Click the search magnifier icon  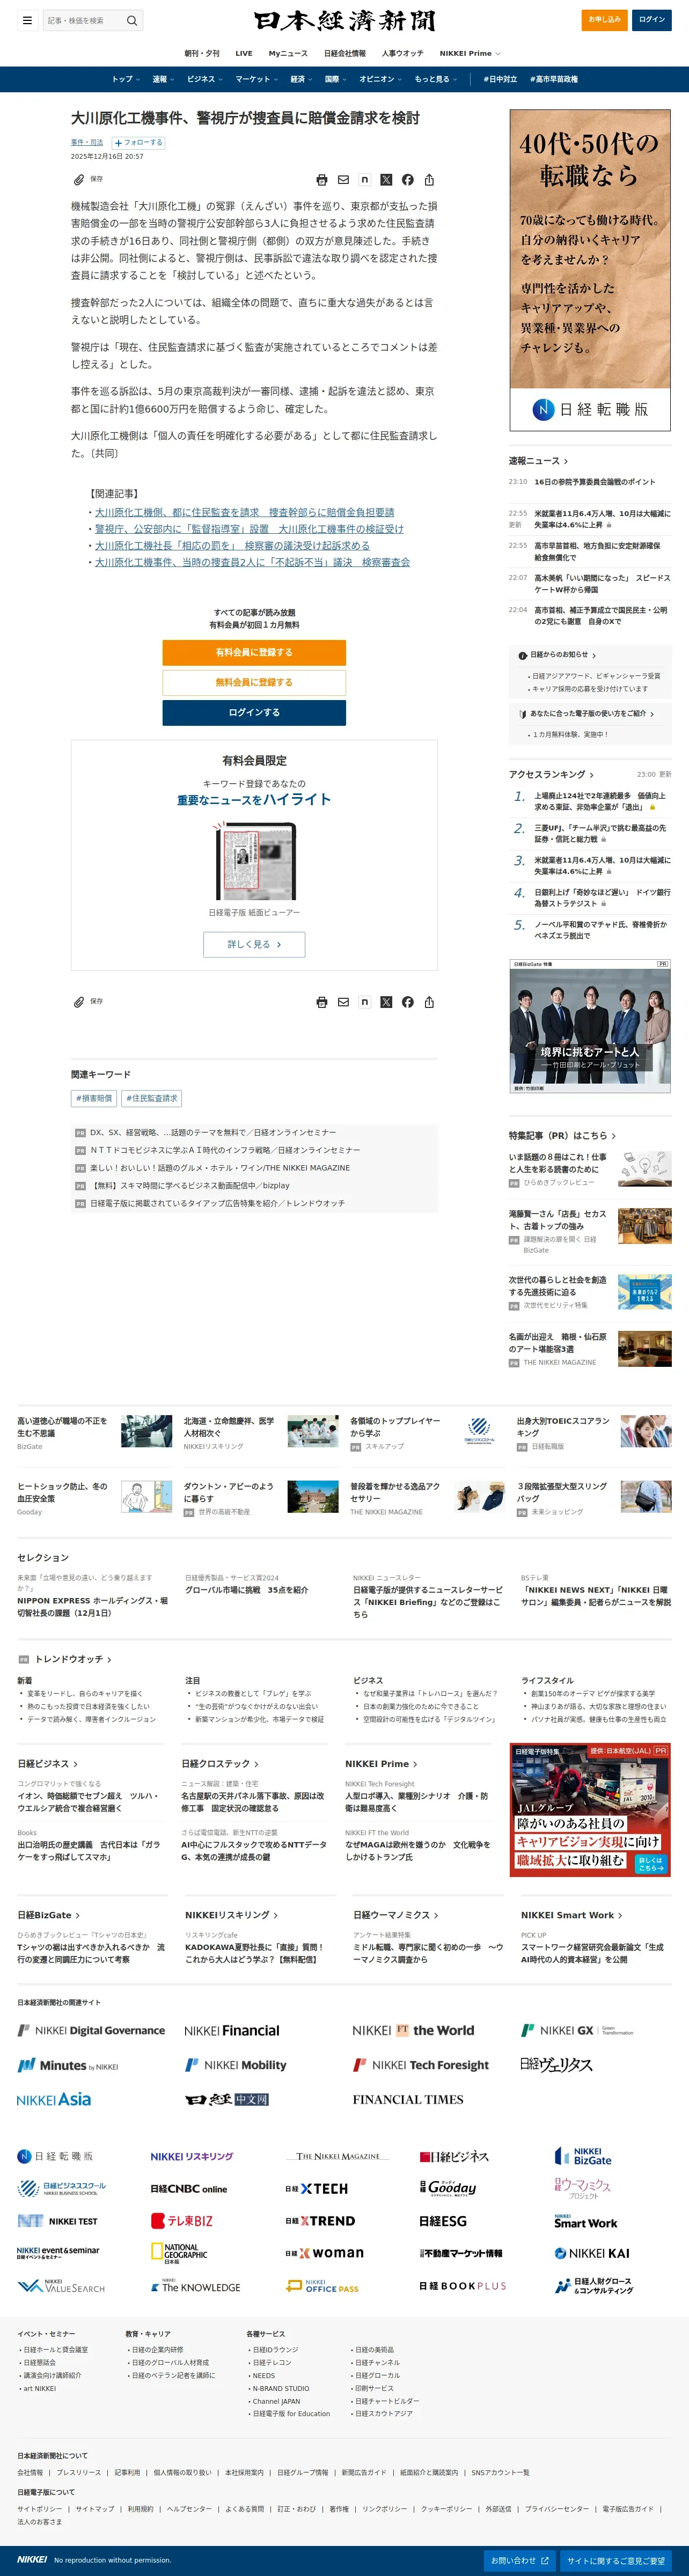coord(132,20)
